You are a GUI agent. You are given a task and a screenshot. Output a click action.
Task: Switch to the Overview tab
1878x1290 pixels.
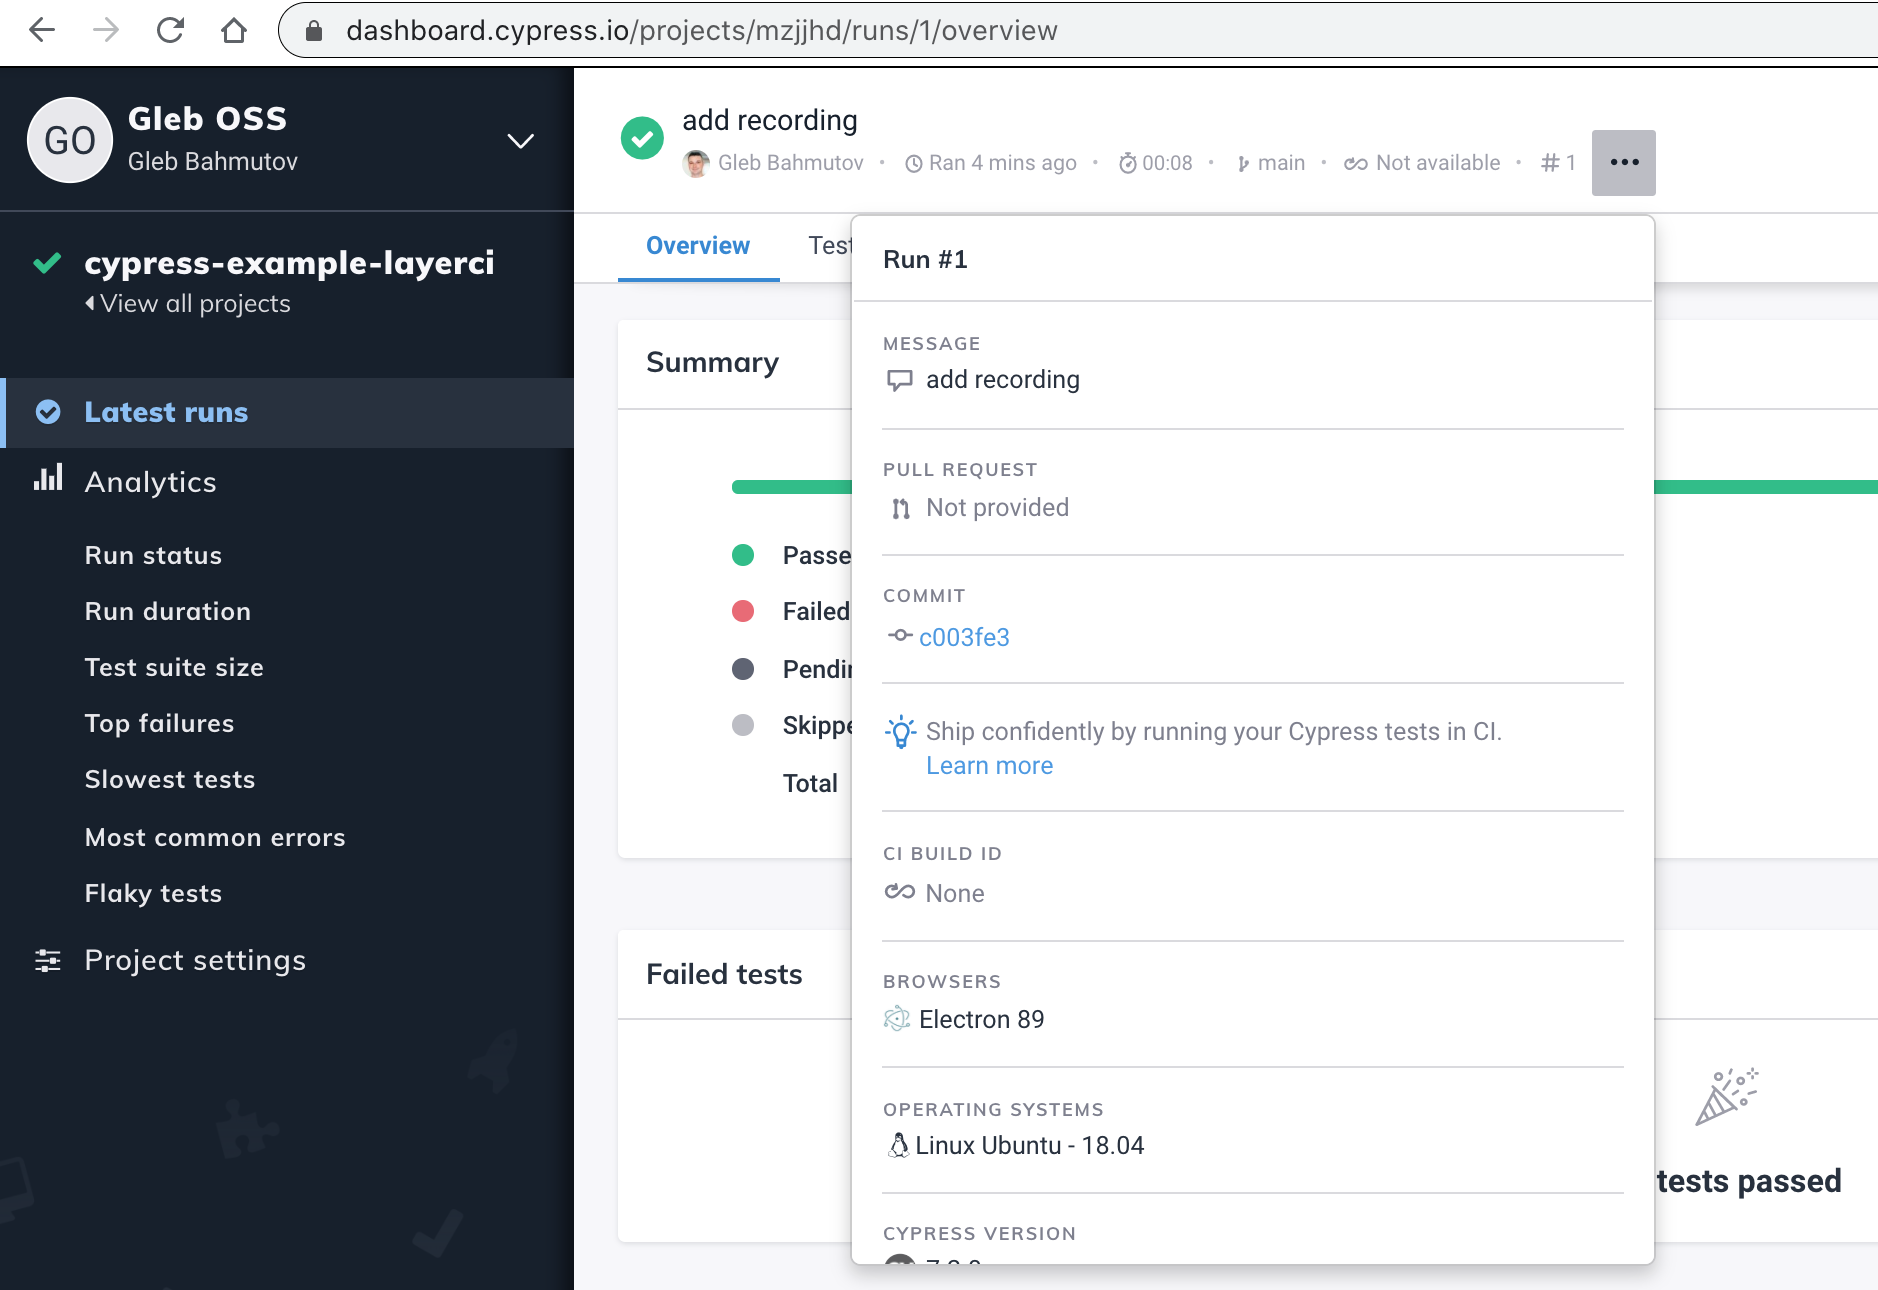pyautogui.click(x=697, y=245)
